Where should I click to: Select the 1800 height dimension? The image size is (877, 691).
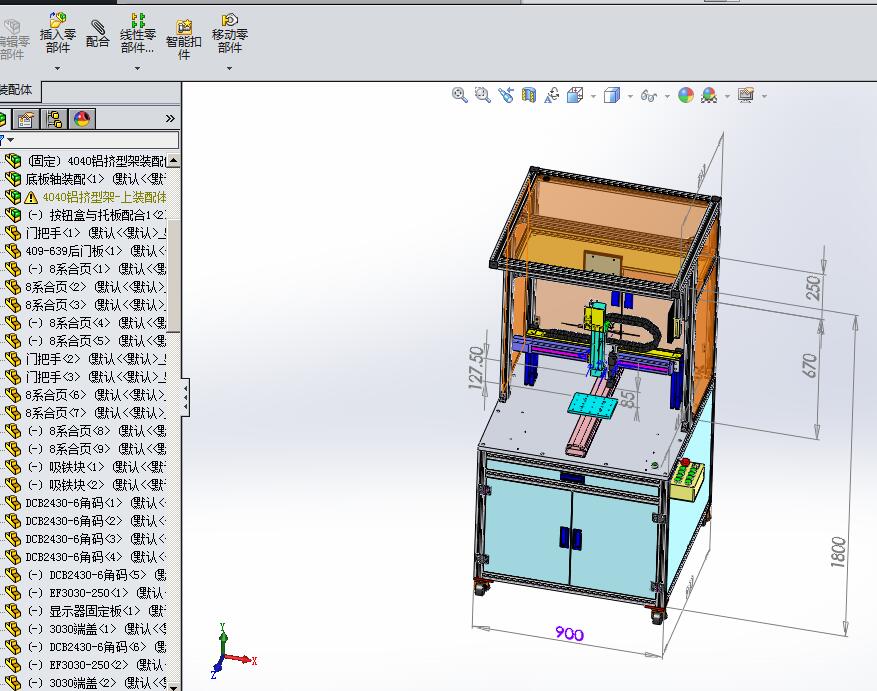click(x=838, y=552)
